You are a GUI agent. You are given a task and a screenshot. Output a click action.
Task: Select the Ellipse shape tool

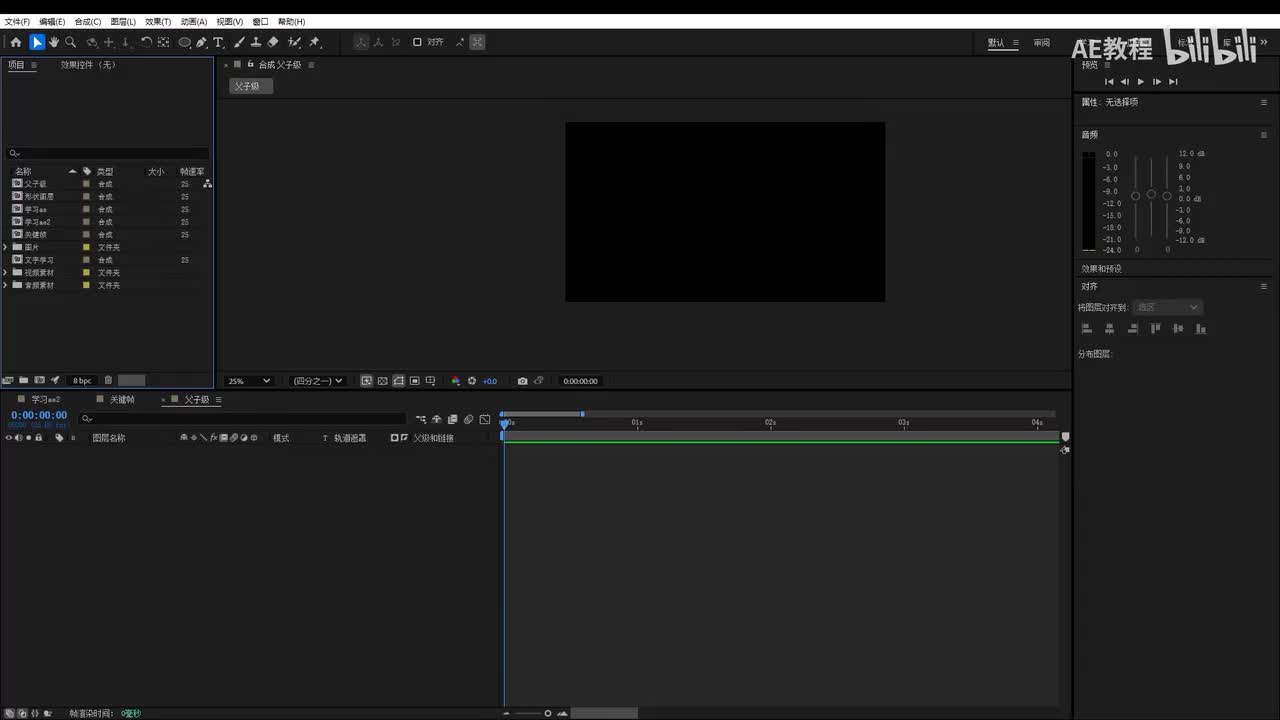185,42
